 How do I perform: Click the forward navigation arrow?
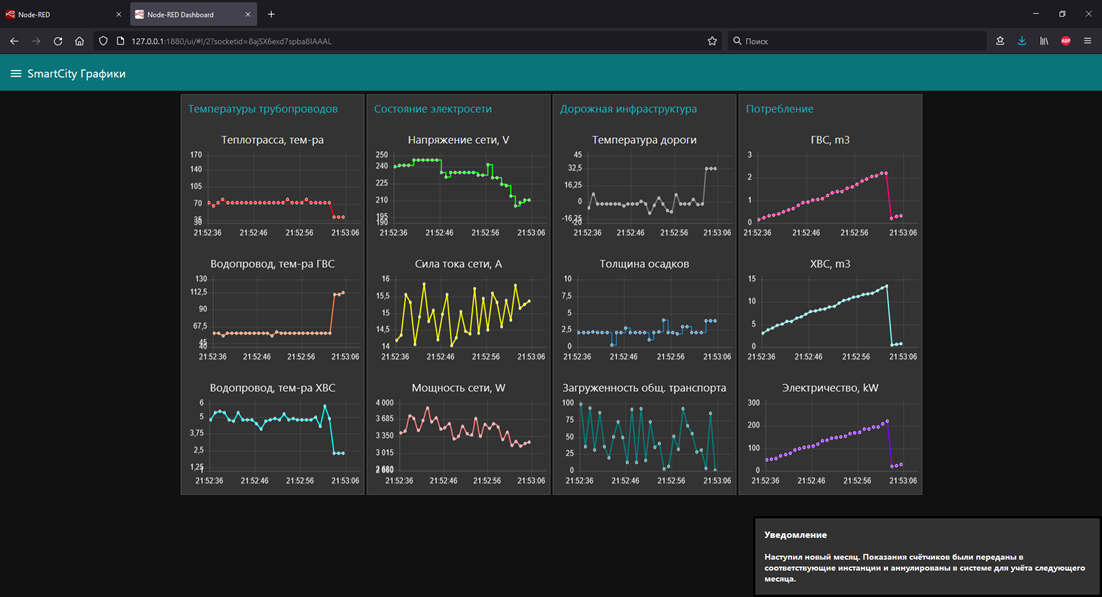tap(36, 41)
